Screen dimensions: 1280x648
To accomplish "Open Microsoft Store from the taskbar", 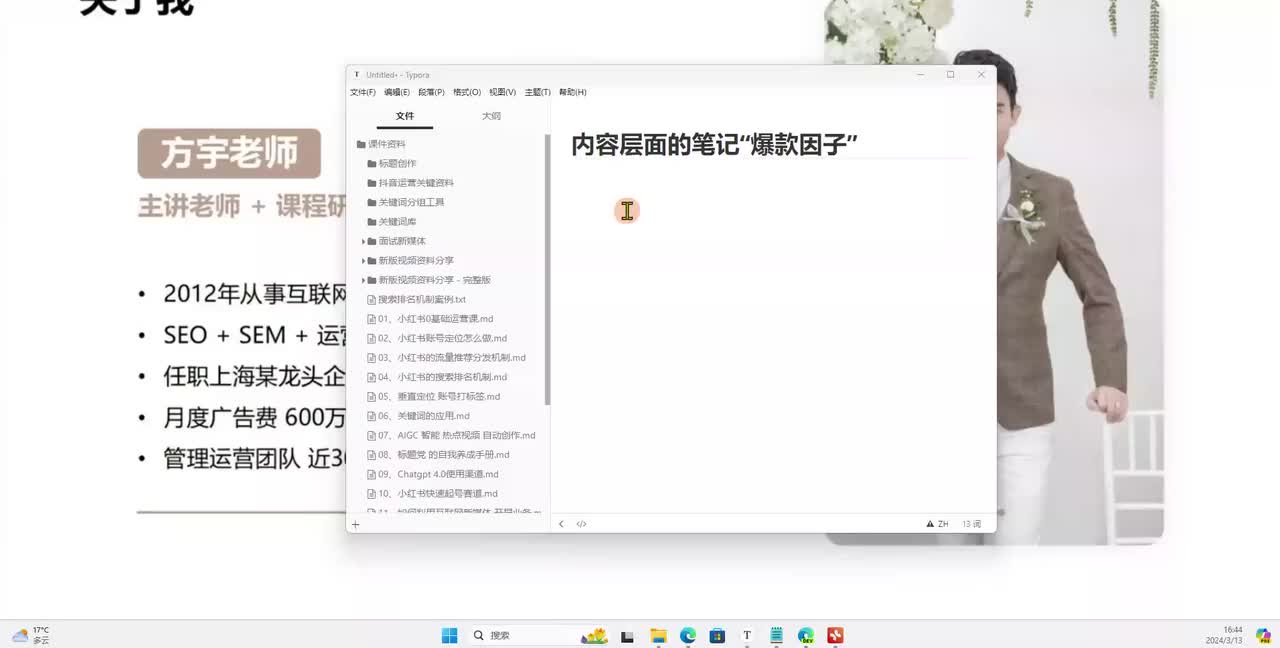I will click(x=717, y=635).
